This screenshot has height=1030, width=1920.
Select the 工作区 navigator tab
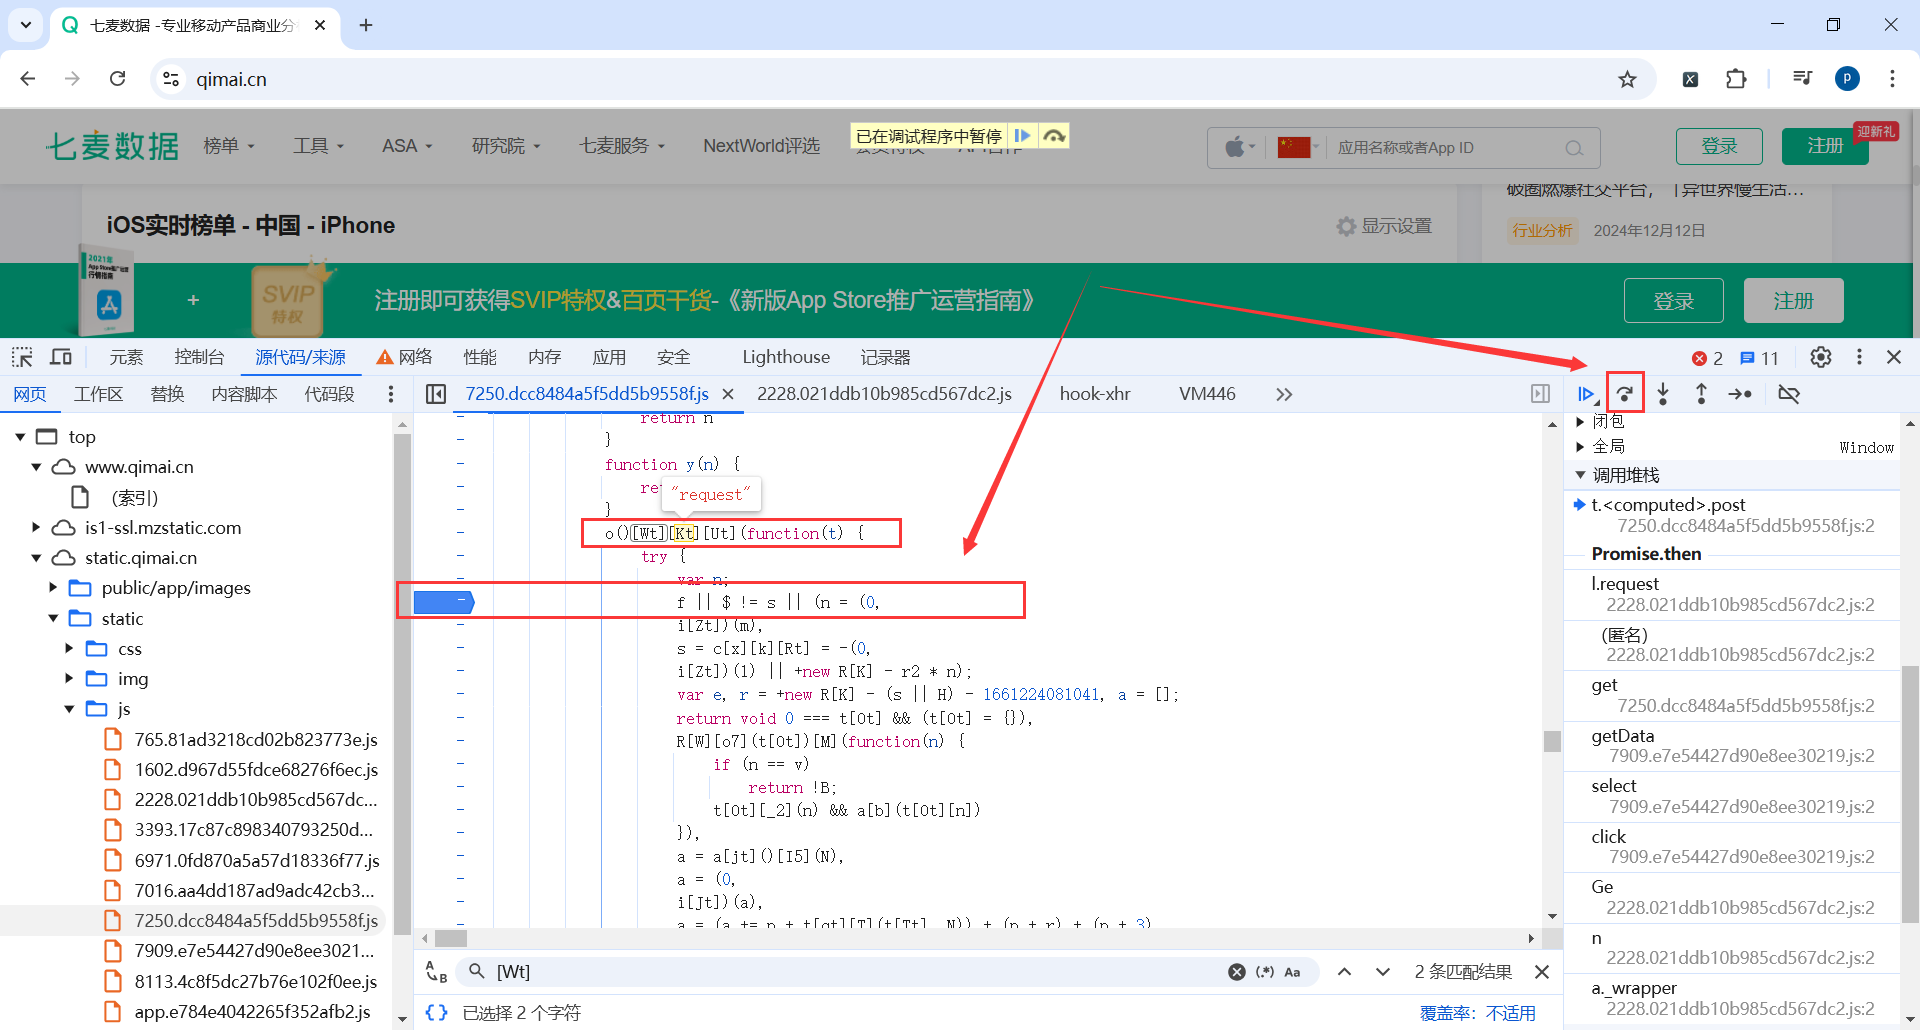[98, 394]
